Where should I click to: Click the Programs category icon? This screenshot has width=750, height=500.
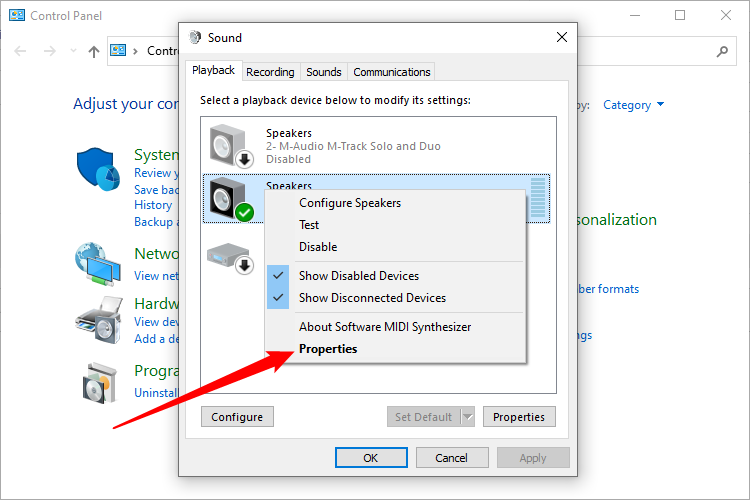[97, 381]
